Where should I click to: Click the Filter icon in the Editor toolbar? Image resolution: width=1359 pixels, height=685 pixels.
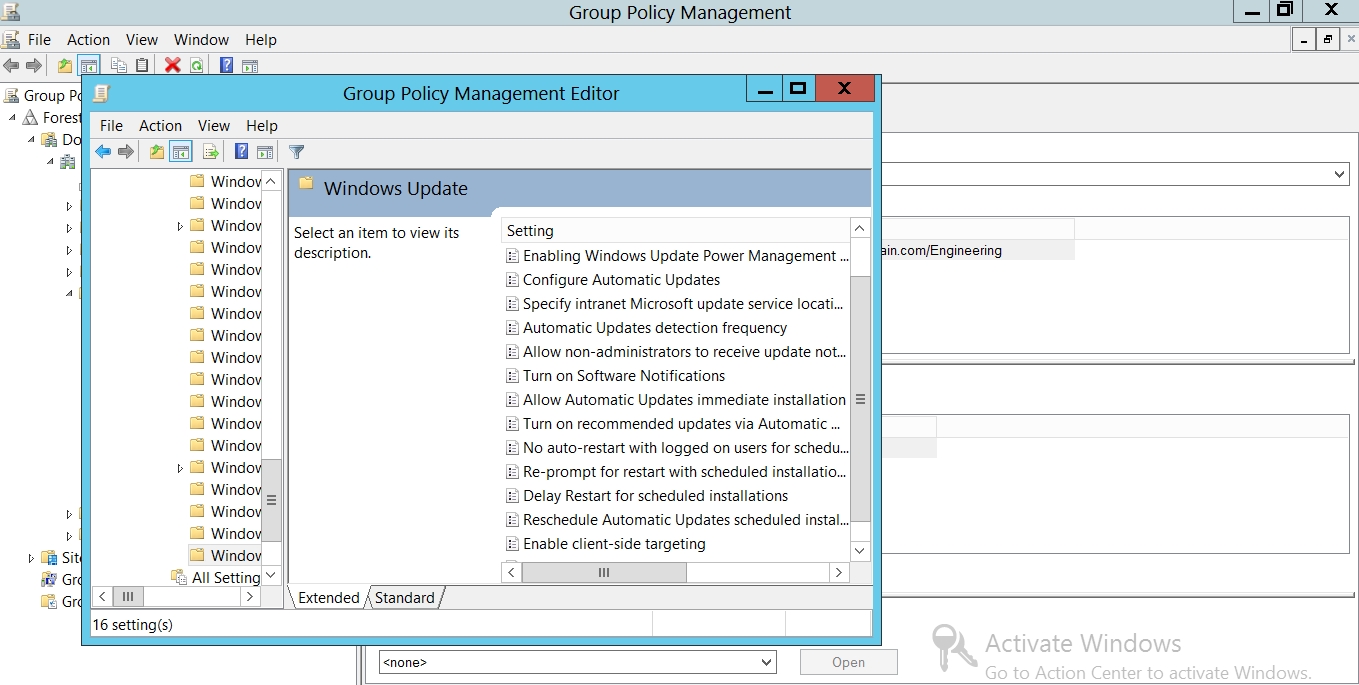click(x=296, y=152)
